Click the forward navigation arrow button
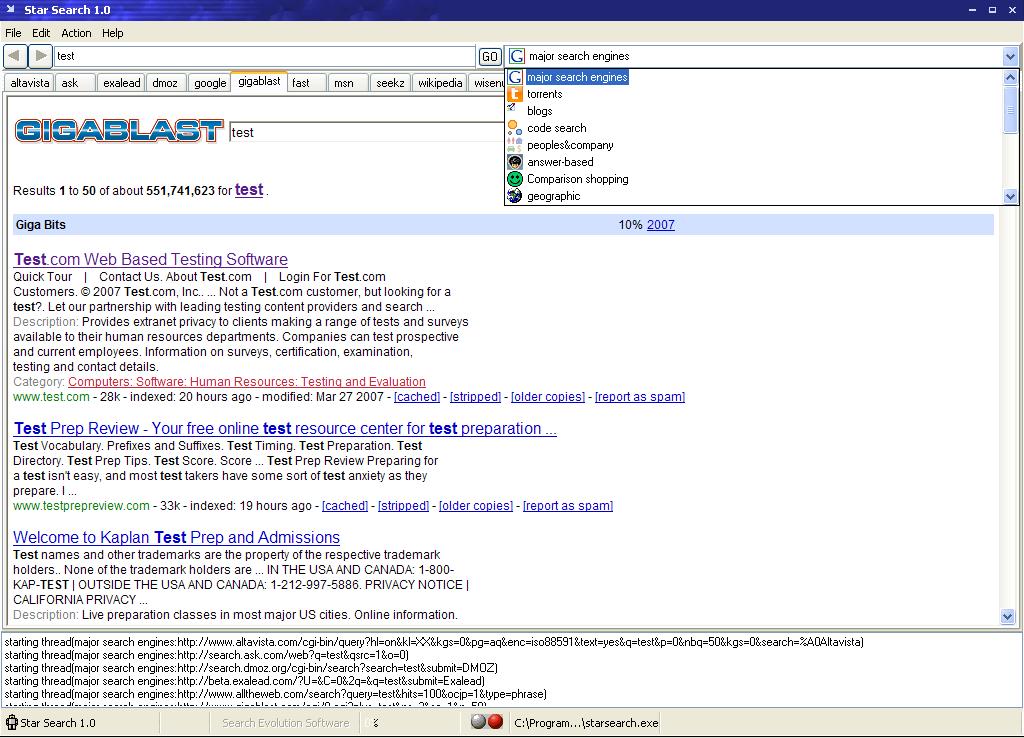1024x738 pixels. 40,56
